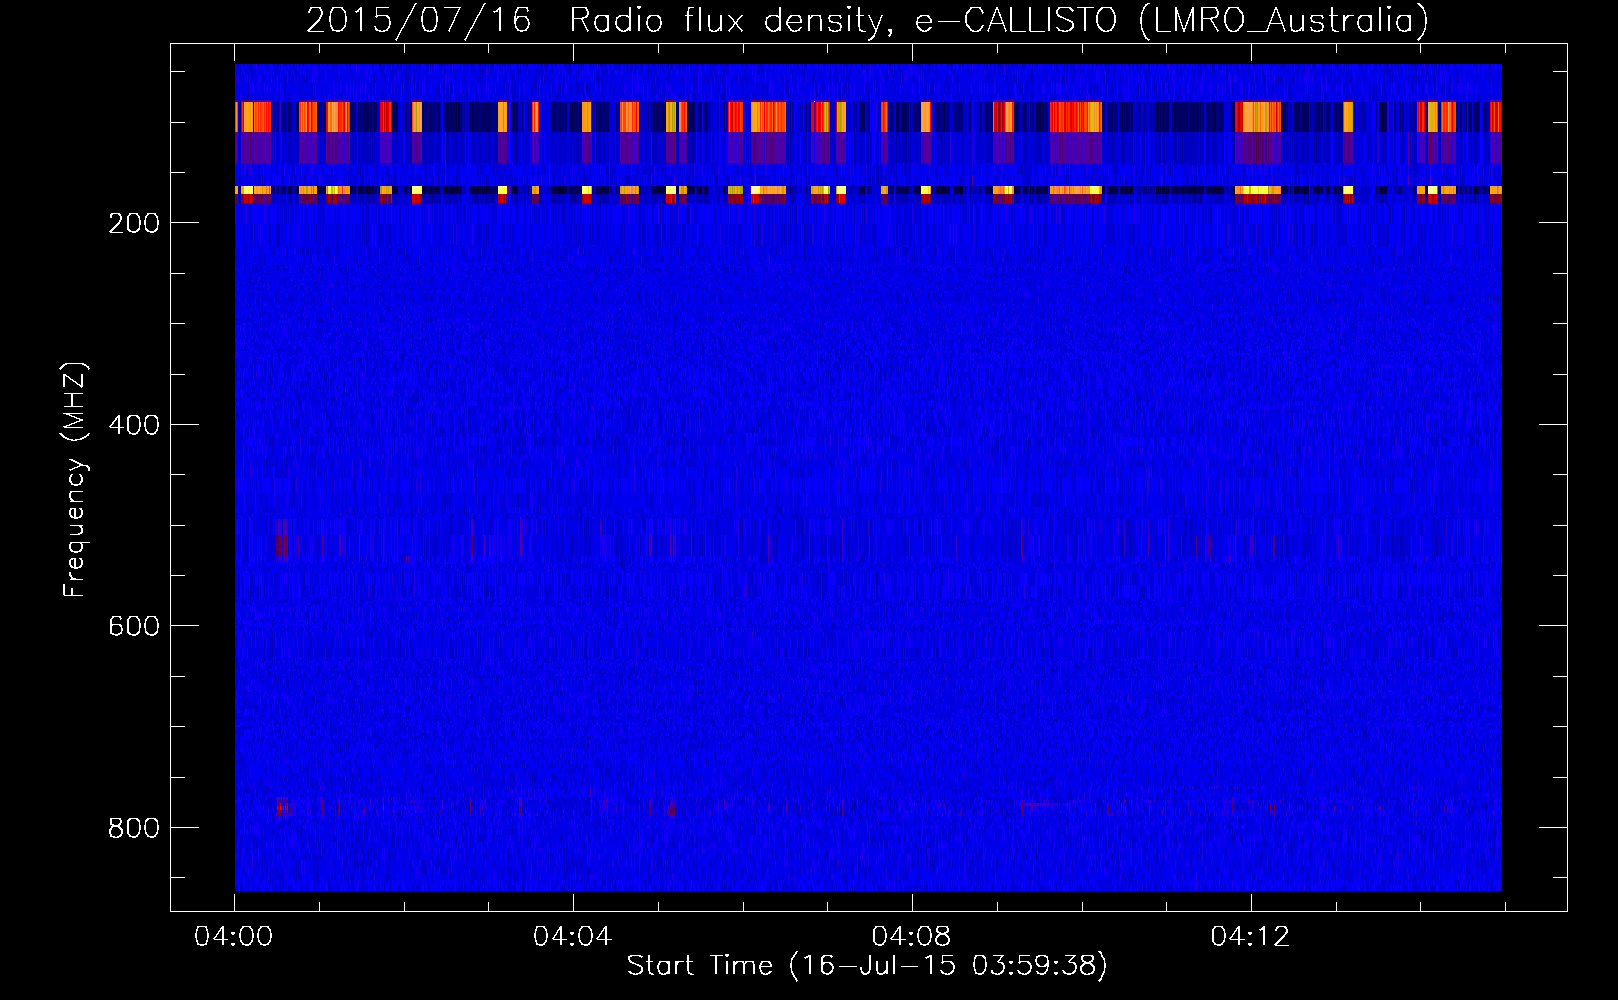1618x1000 pixels.
Task: Click the 600 frequency tick label
Action: [x=133, y=626]
